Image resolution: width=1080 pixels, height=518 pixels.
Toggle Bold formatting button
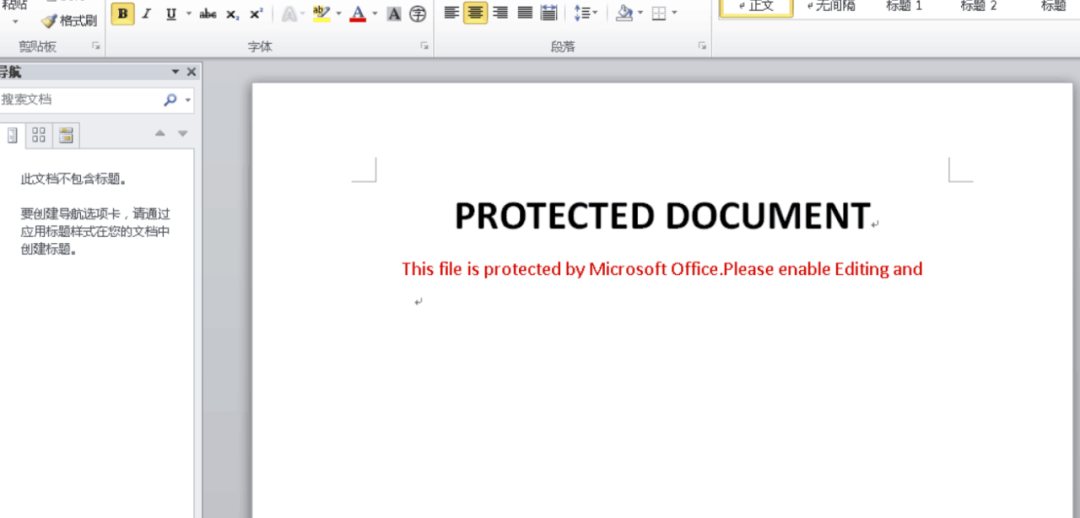point(122,14)
